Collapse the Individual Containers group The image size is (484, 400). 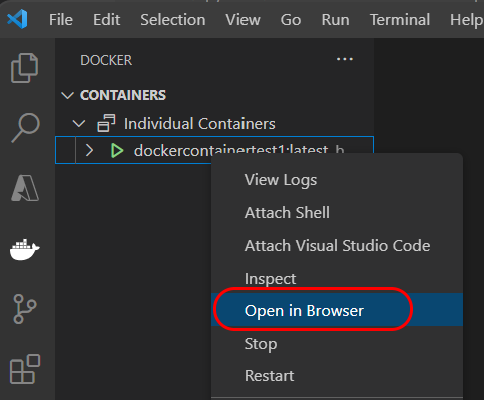click(79, 124)
